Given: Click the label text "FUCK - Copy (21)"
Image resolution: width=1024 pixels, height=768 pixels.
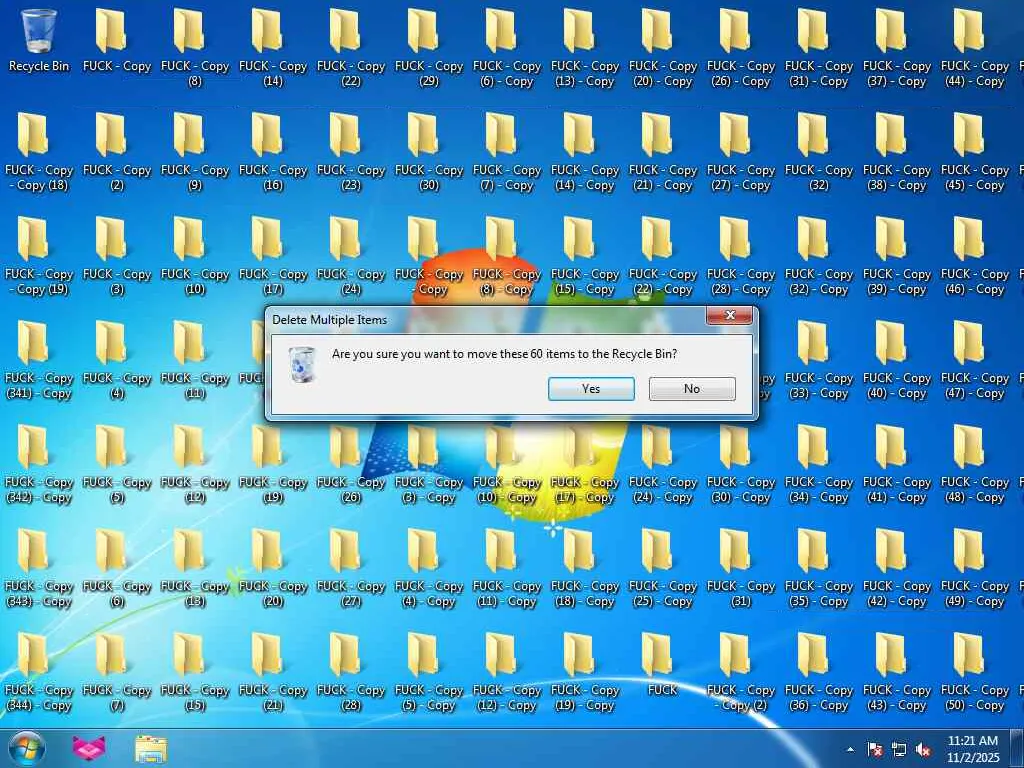Looking at the screenshot, I should click(272, 697).
